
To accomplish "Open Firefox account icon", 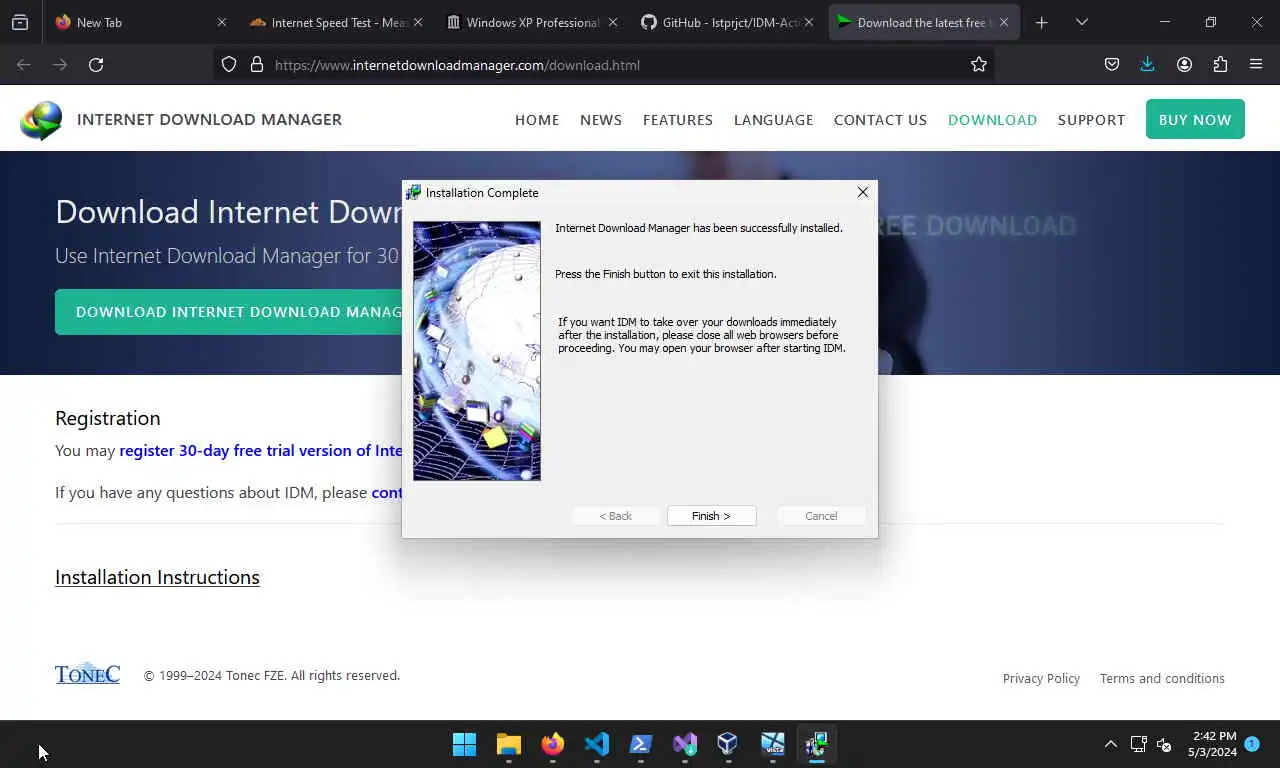I will point(1184,65).
